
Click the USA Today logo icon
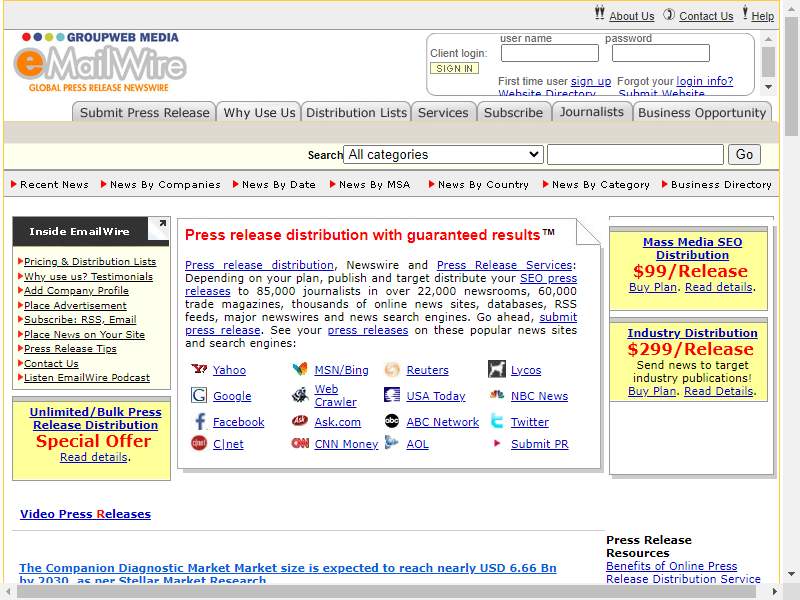[x=392, y=394]
